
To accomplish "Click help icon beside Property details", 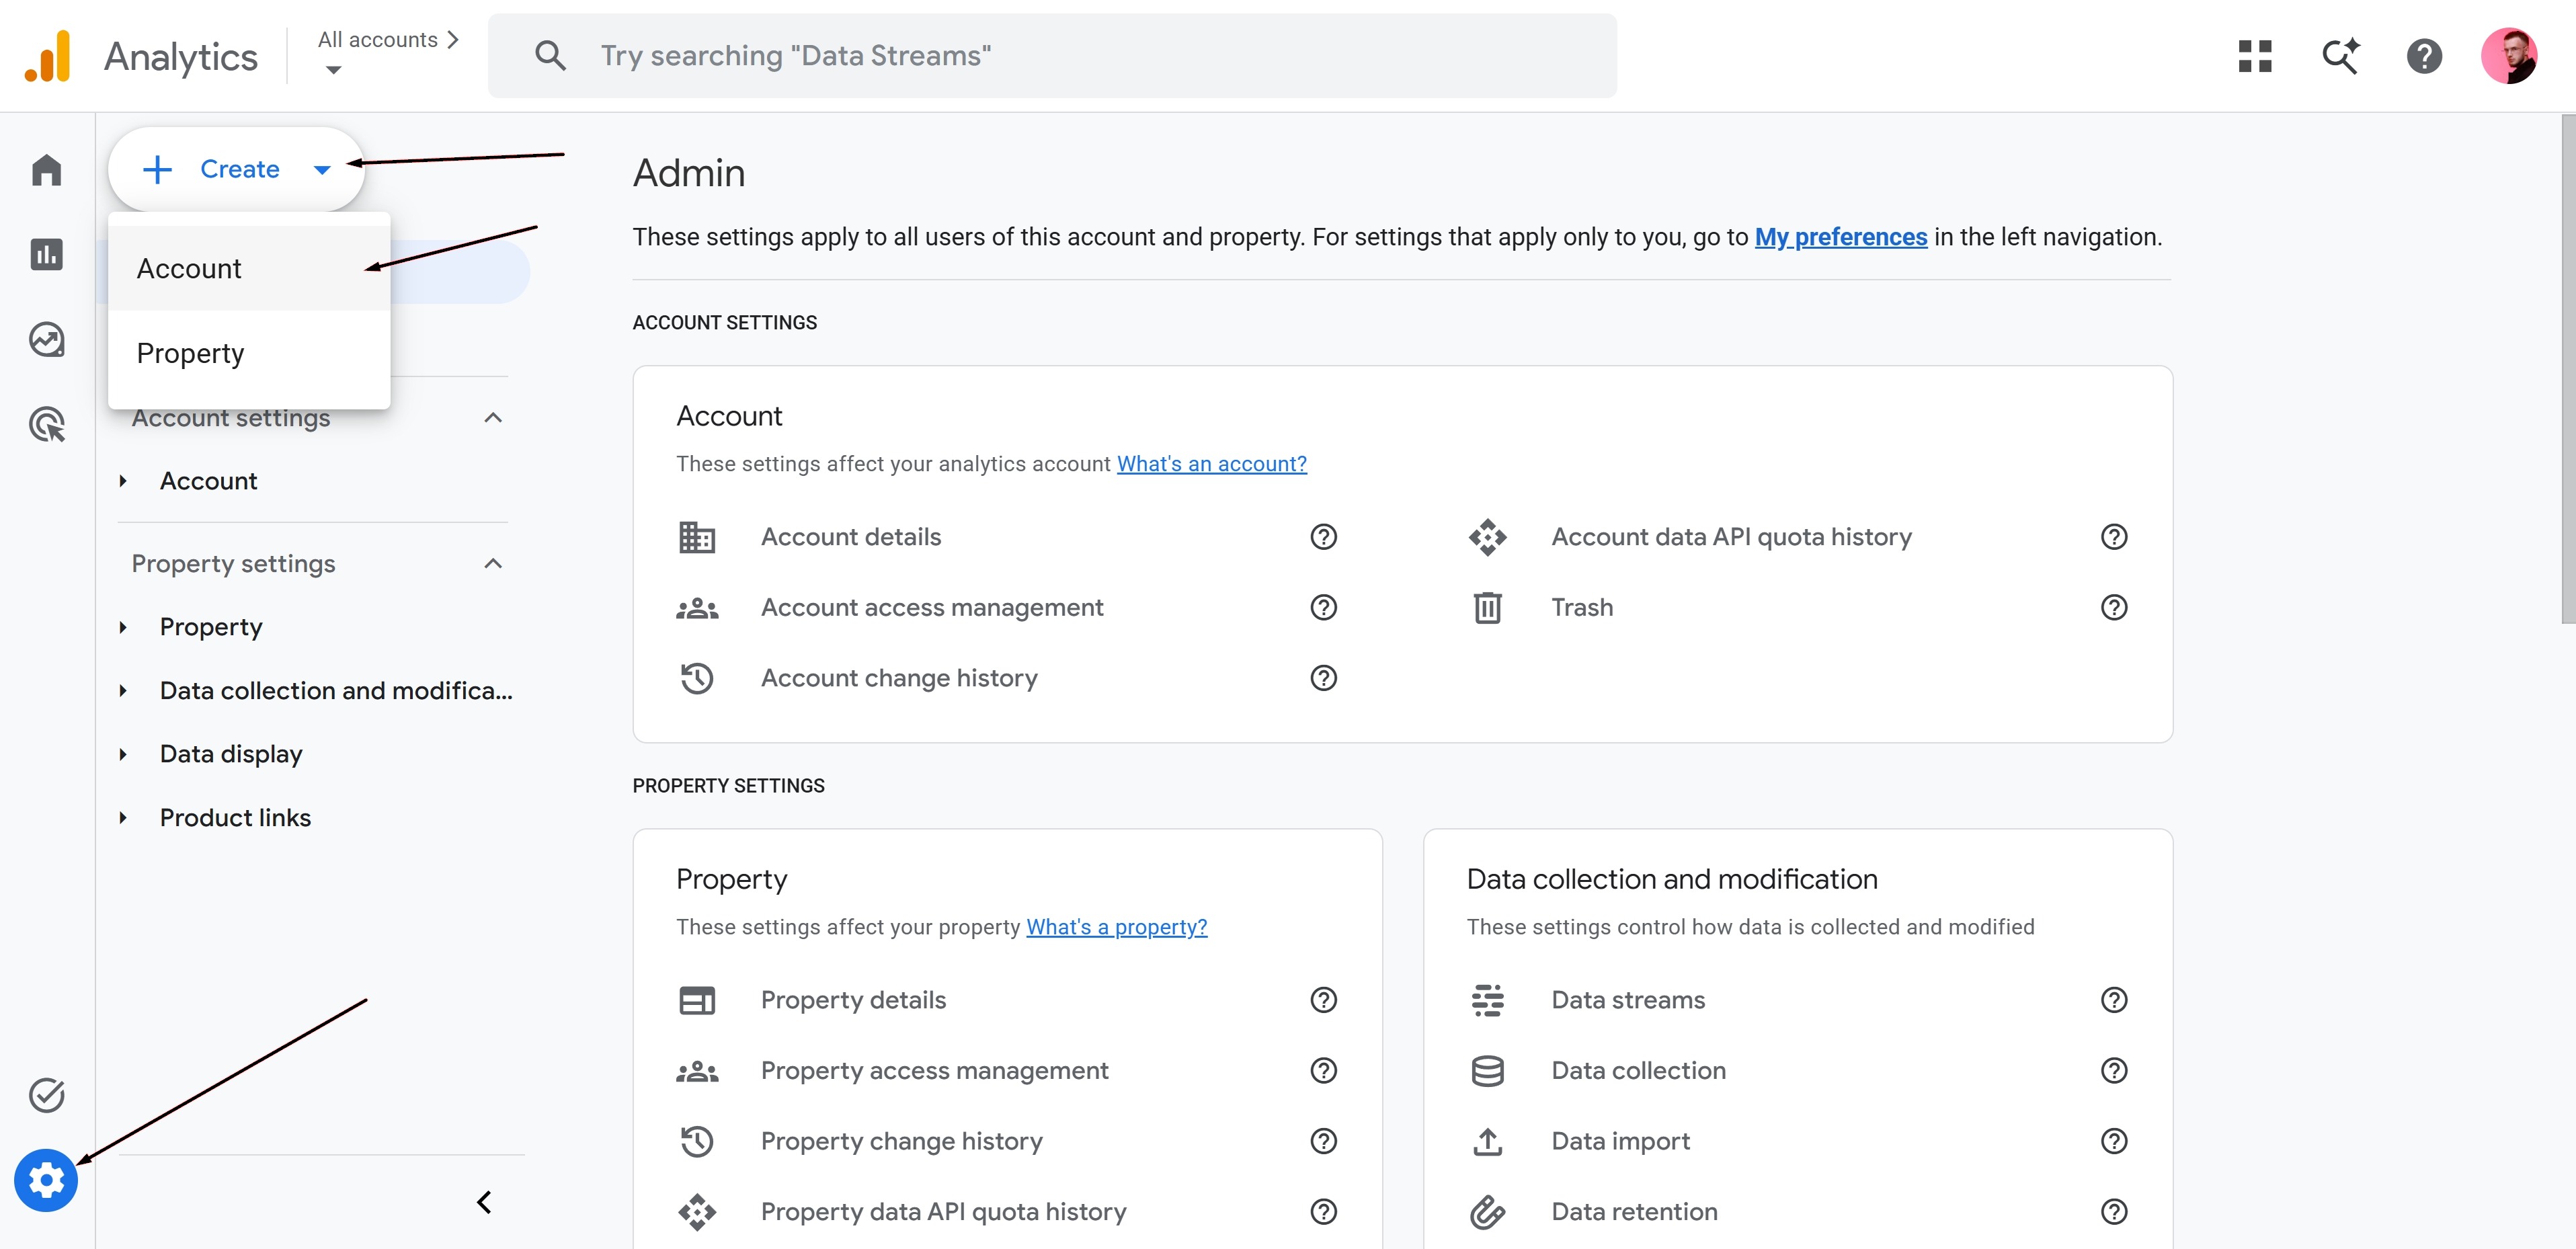I will click(1323, 1000).
